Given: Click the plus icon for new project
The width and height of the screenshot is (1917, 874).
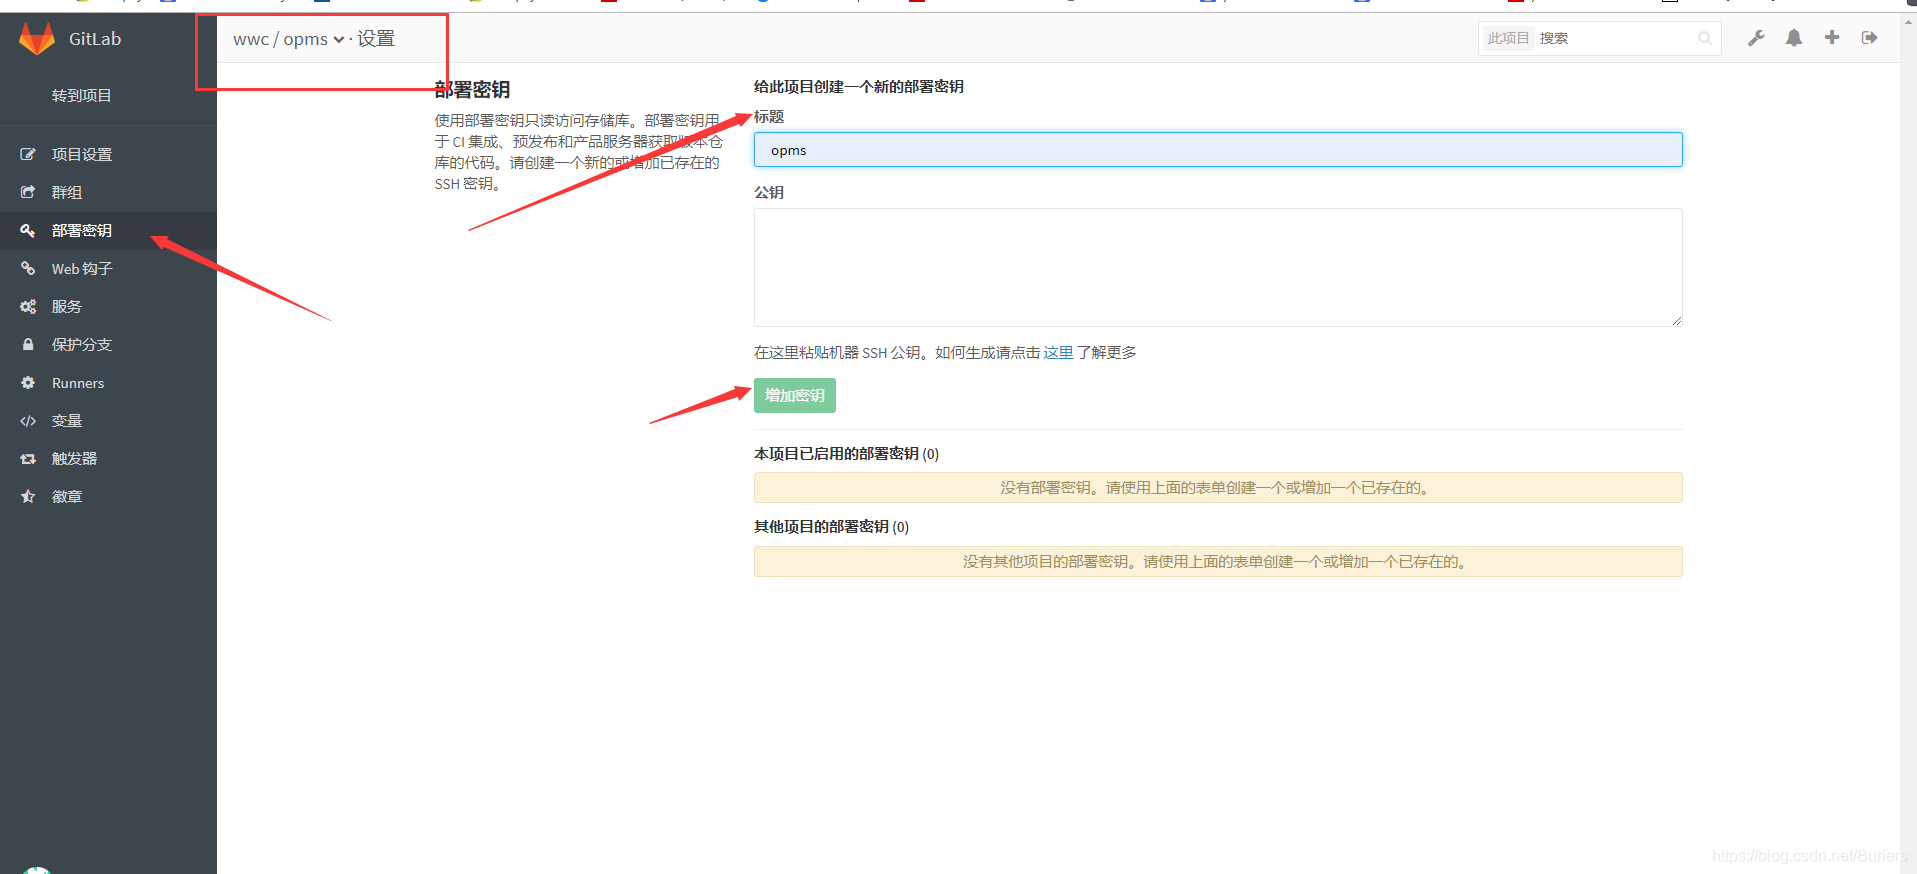Looking at the screenshot, I should click(1832, 37).
